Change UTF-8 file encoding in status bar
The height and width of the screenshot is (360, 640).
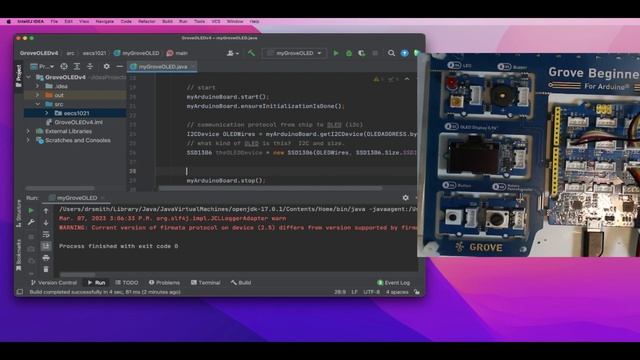371,292
